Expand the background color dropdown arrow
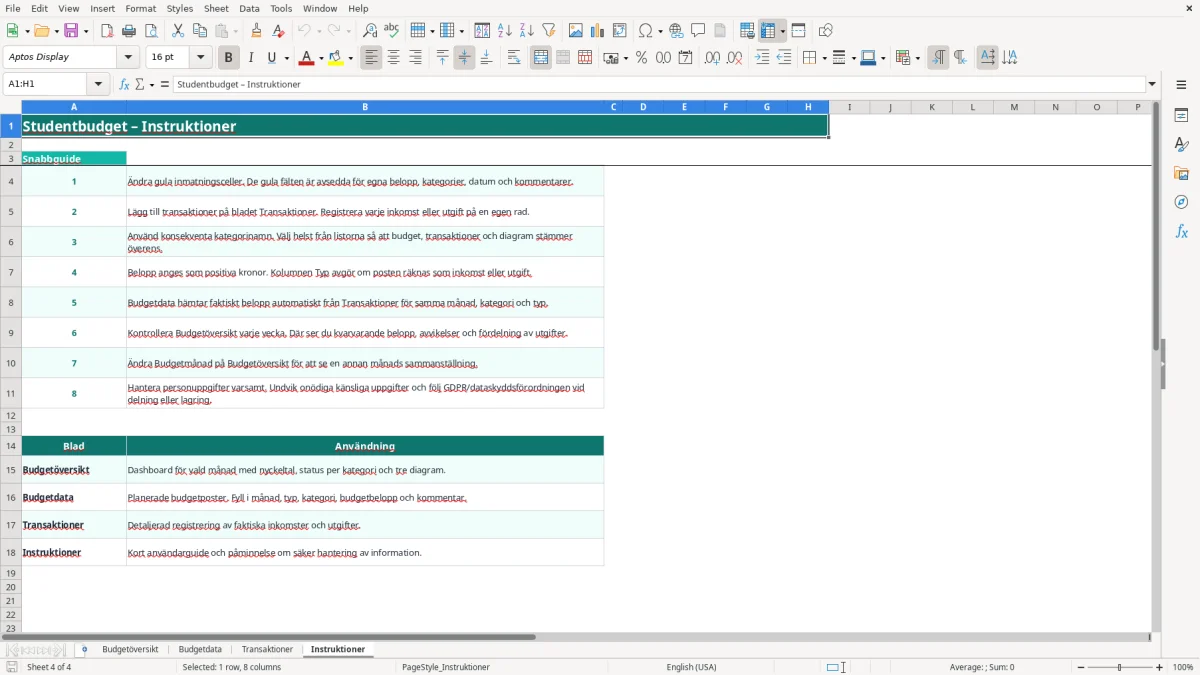 pyautogui.click(x=350, y=58)
